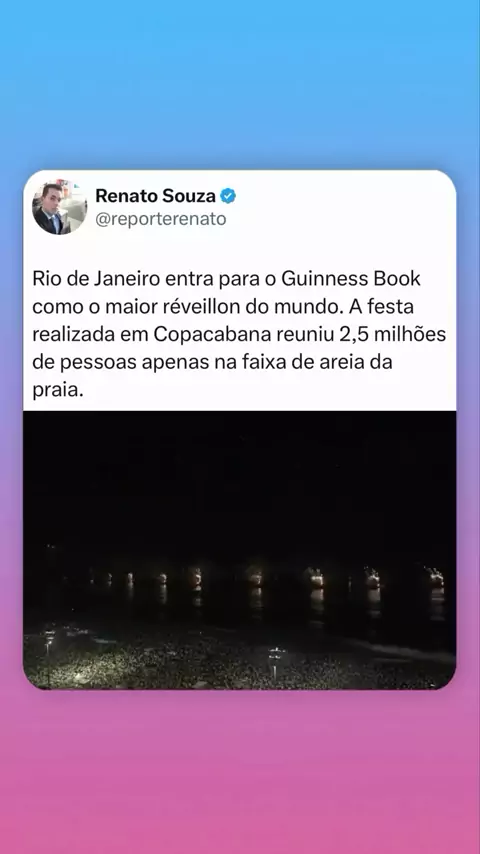Click the pink gradient area below the card

[x=240, y=773]
